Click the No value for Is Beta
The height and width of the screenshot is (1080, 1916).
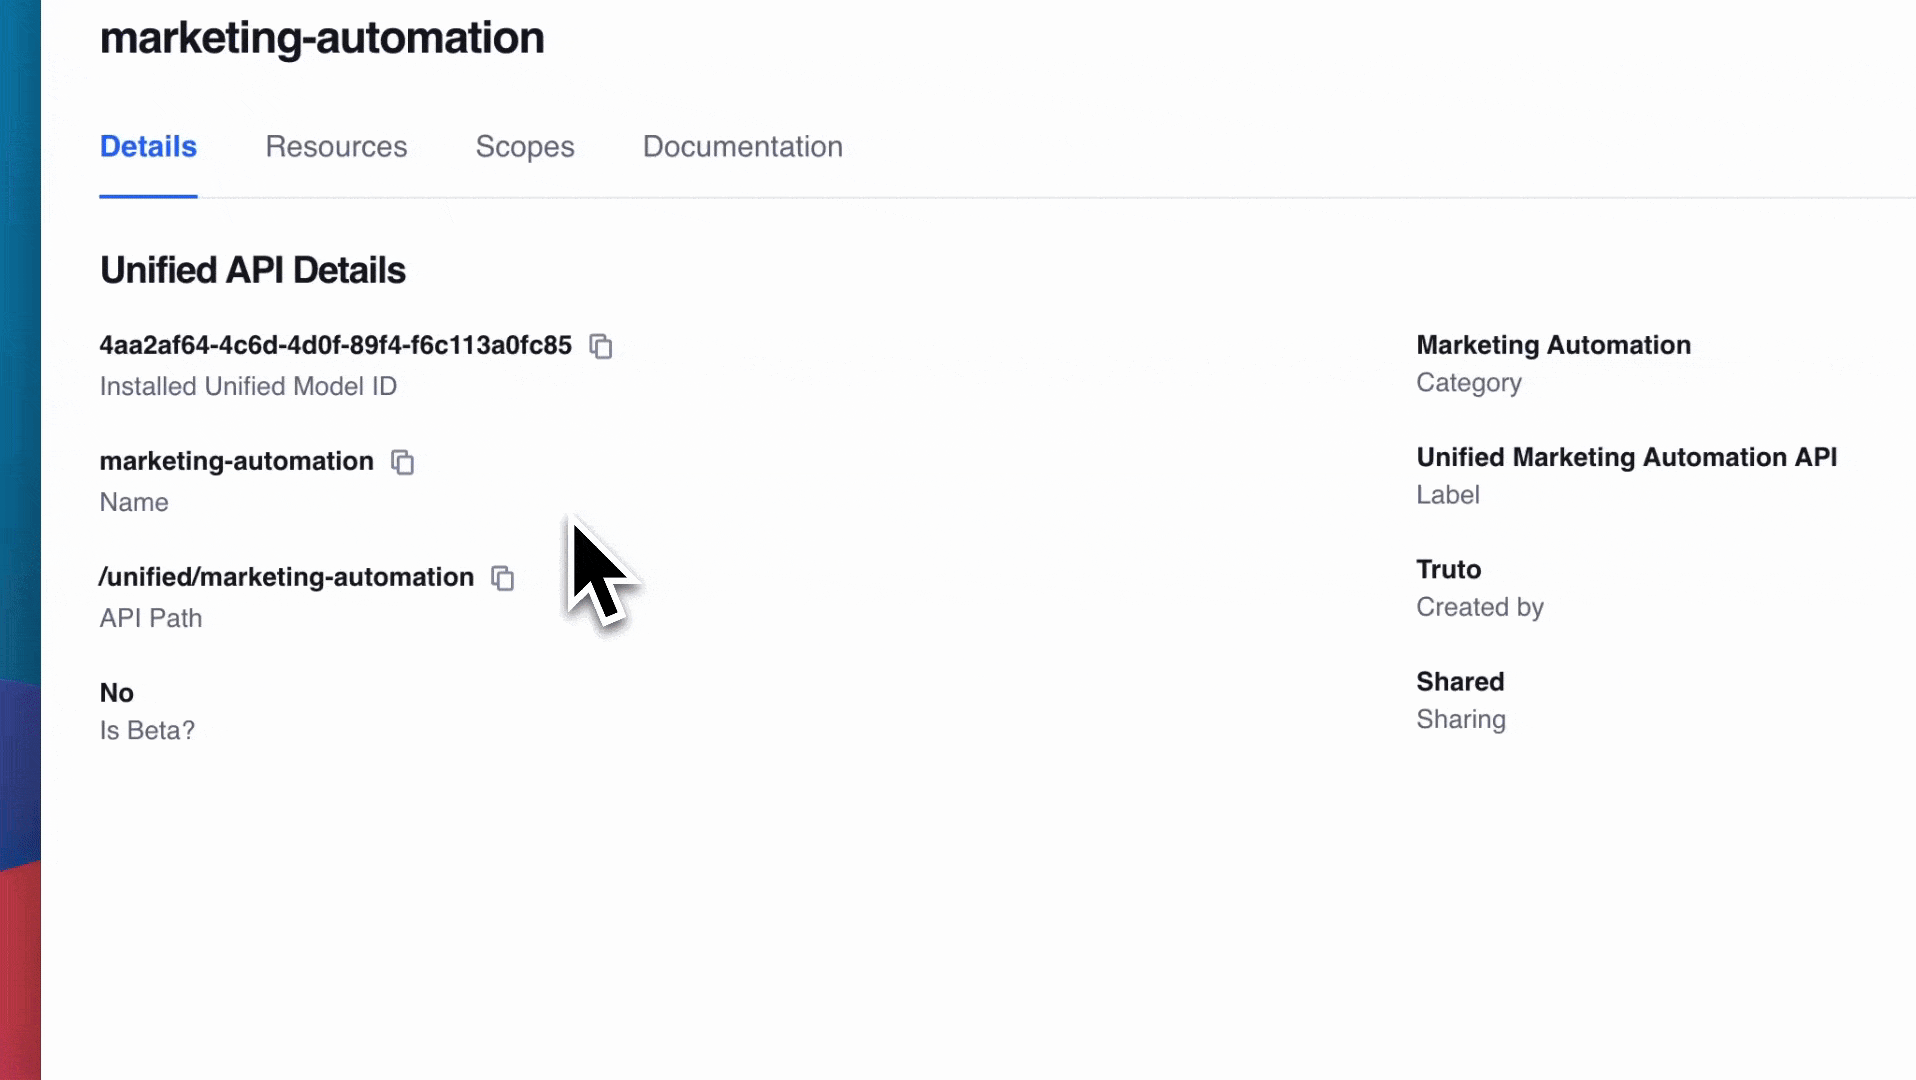click(x=116, y=693)
